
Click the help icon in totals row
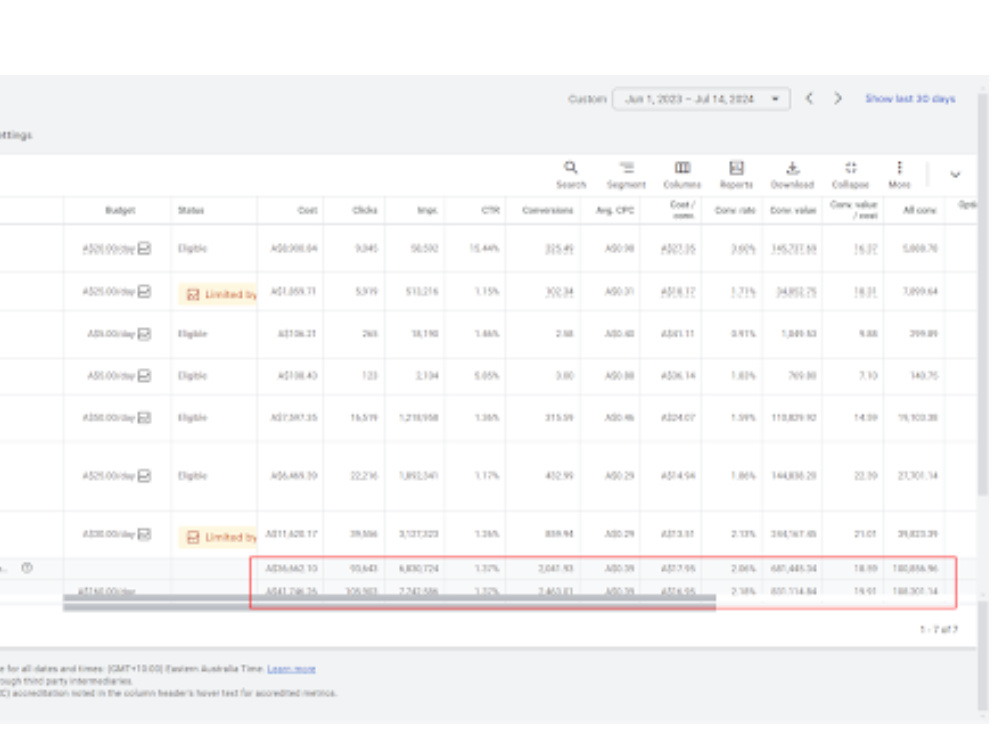(x=27, y=568)
